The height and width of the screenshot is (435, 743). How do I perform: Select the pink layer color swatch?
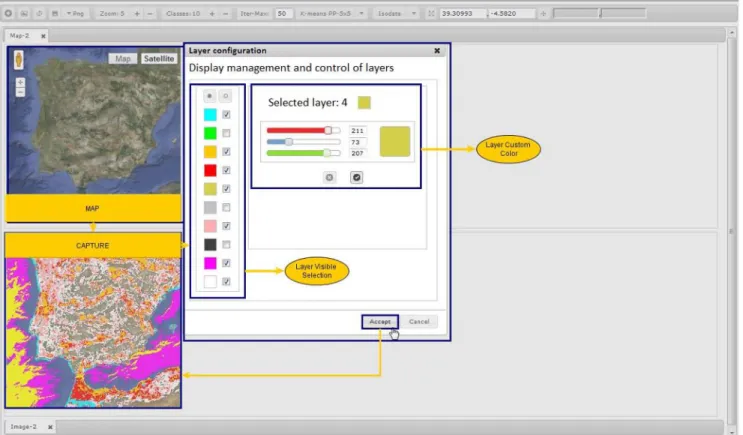tap(210, 226)
